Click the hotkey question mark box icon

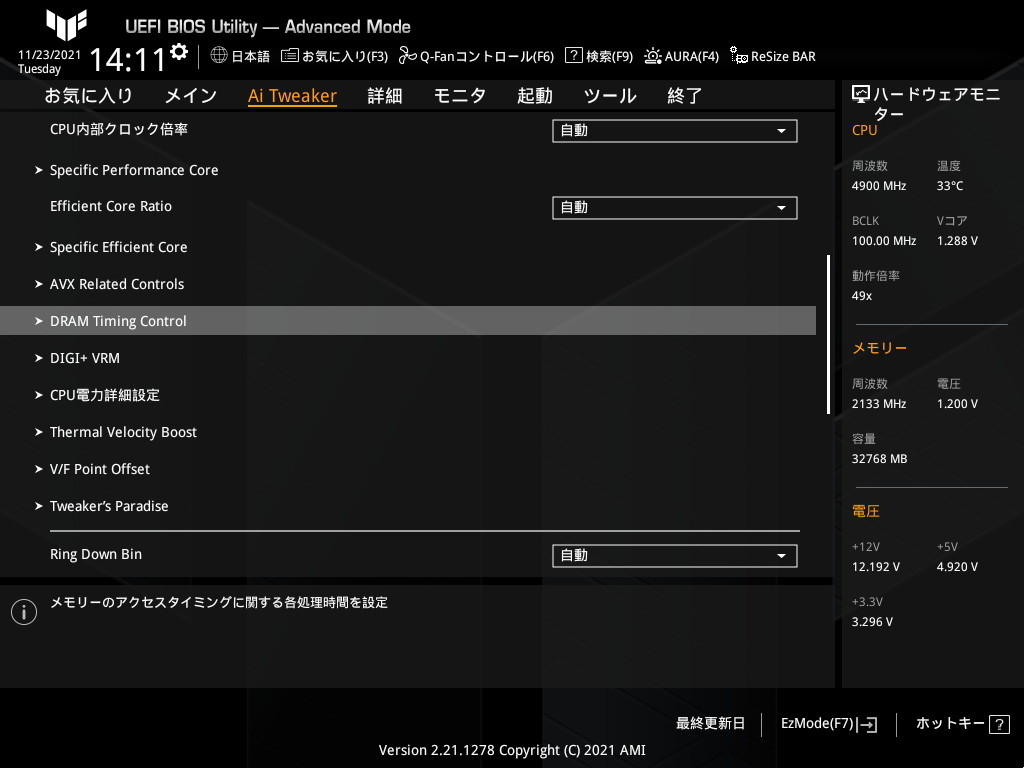(x=999, y=724)
